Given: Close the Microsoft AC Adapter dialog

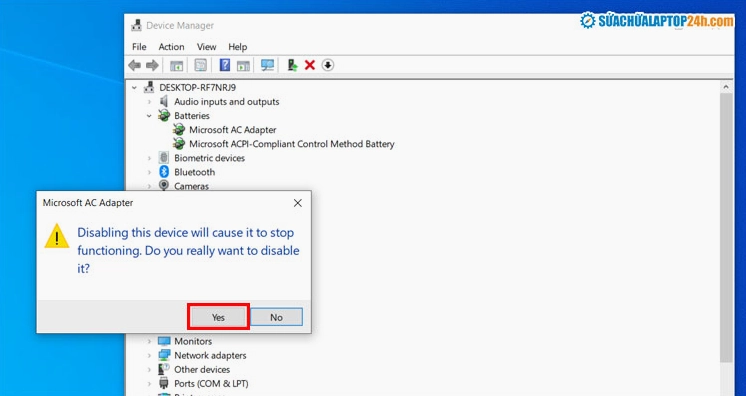Looking at the screenshot, I should pos(298,203).
